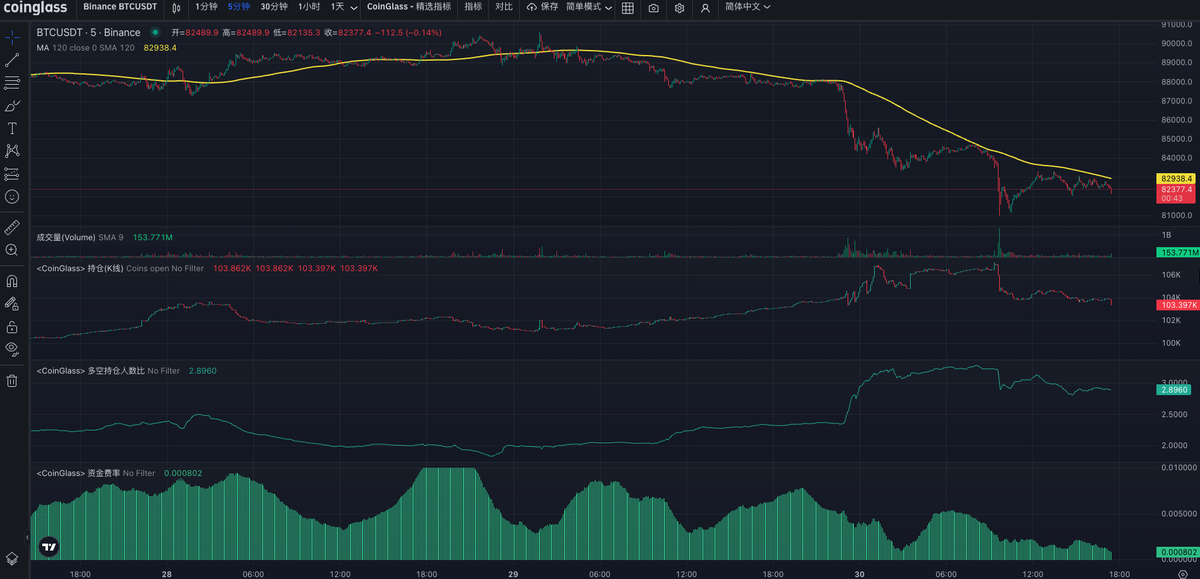Open the object tree layers icon
1200x579 pixels.
click(12, 559)
